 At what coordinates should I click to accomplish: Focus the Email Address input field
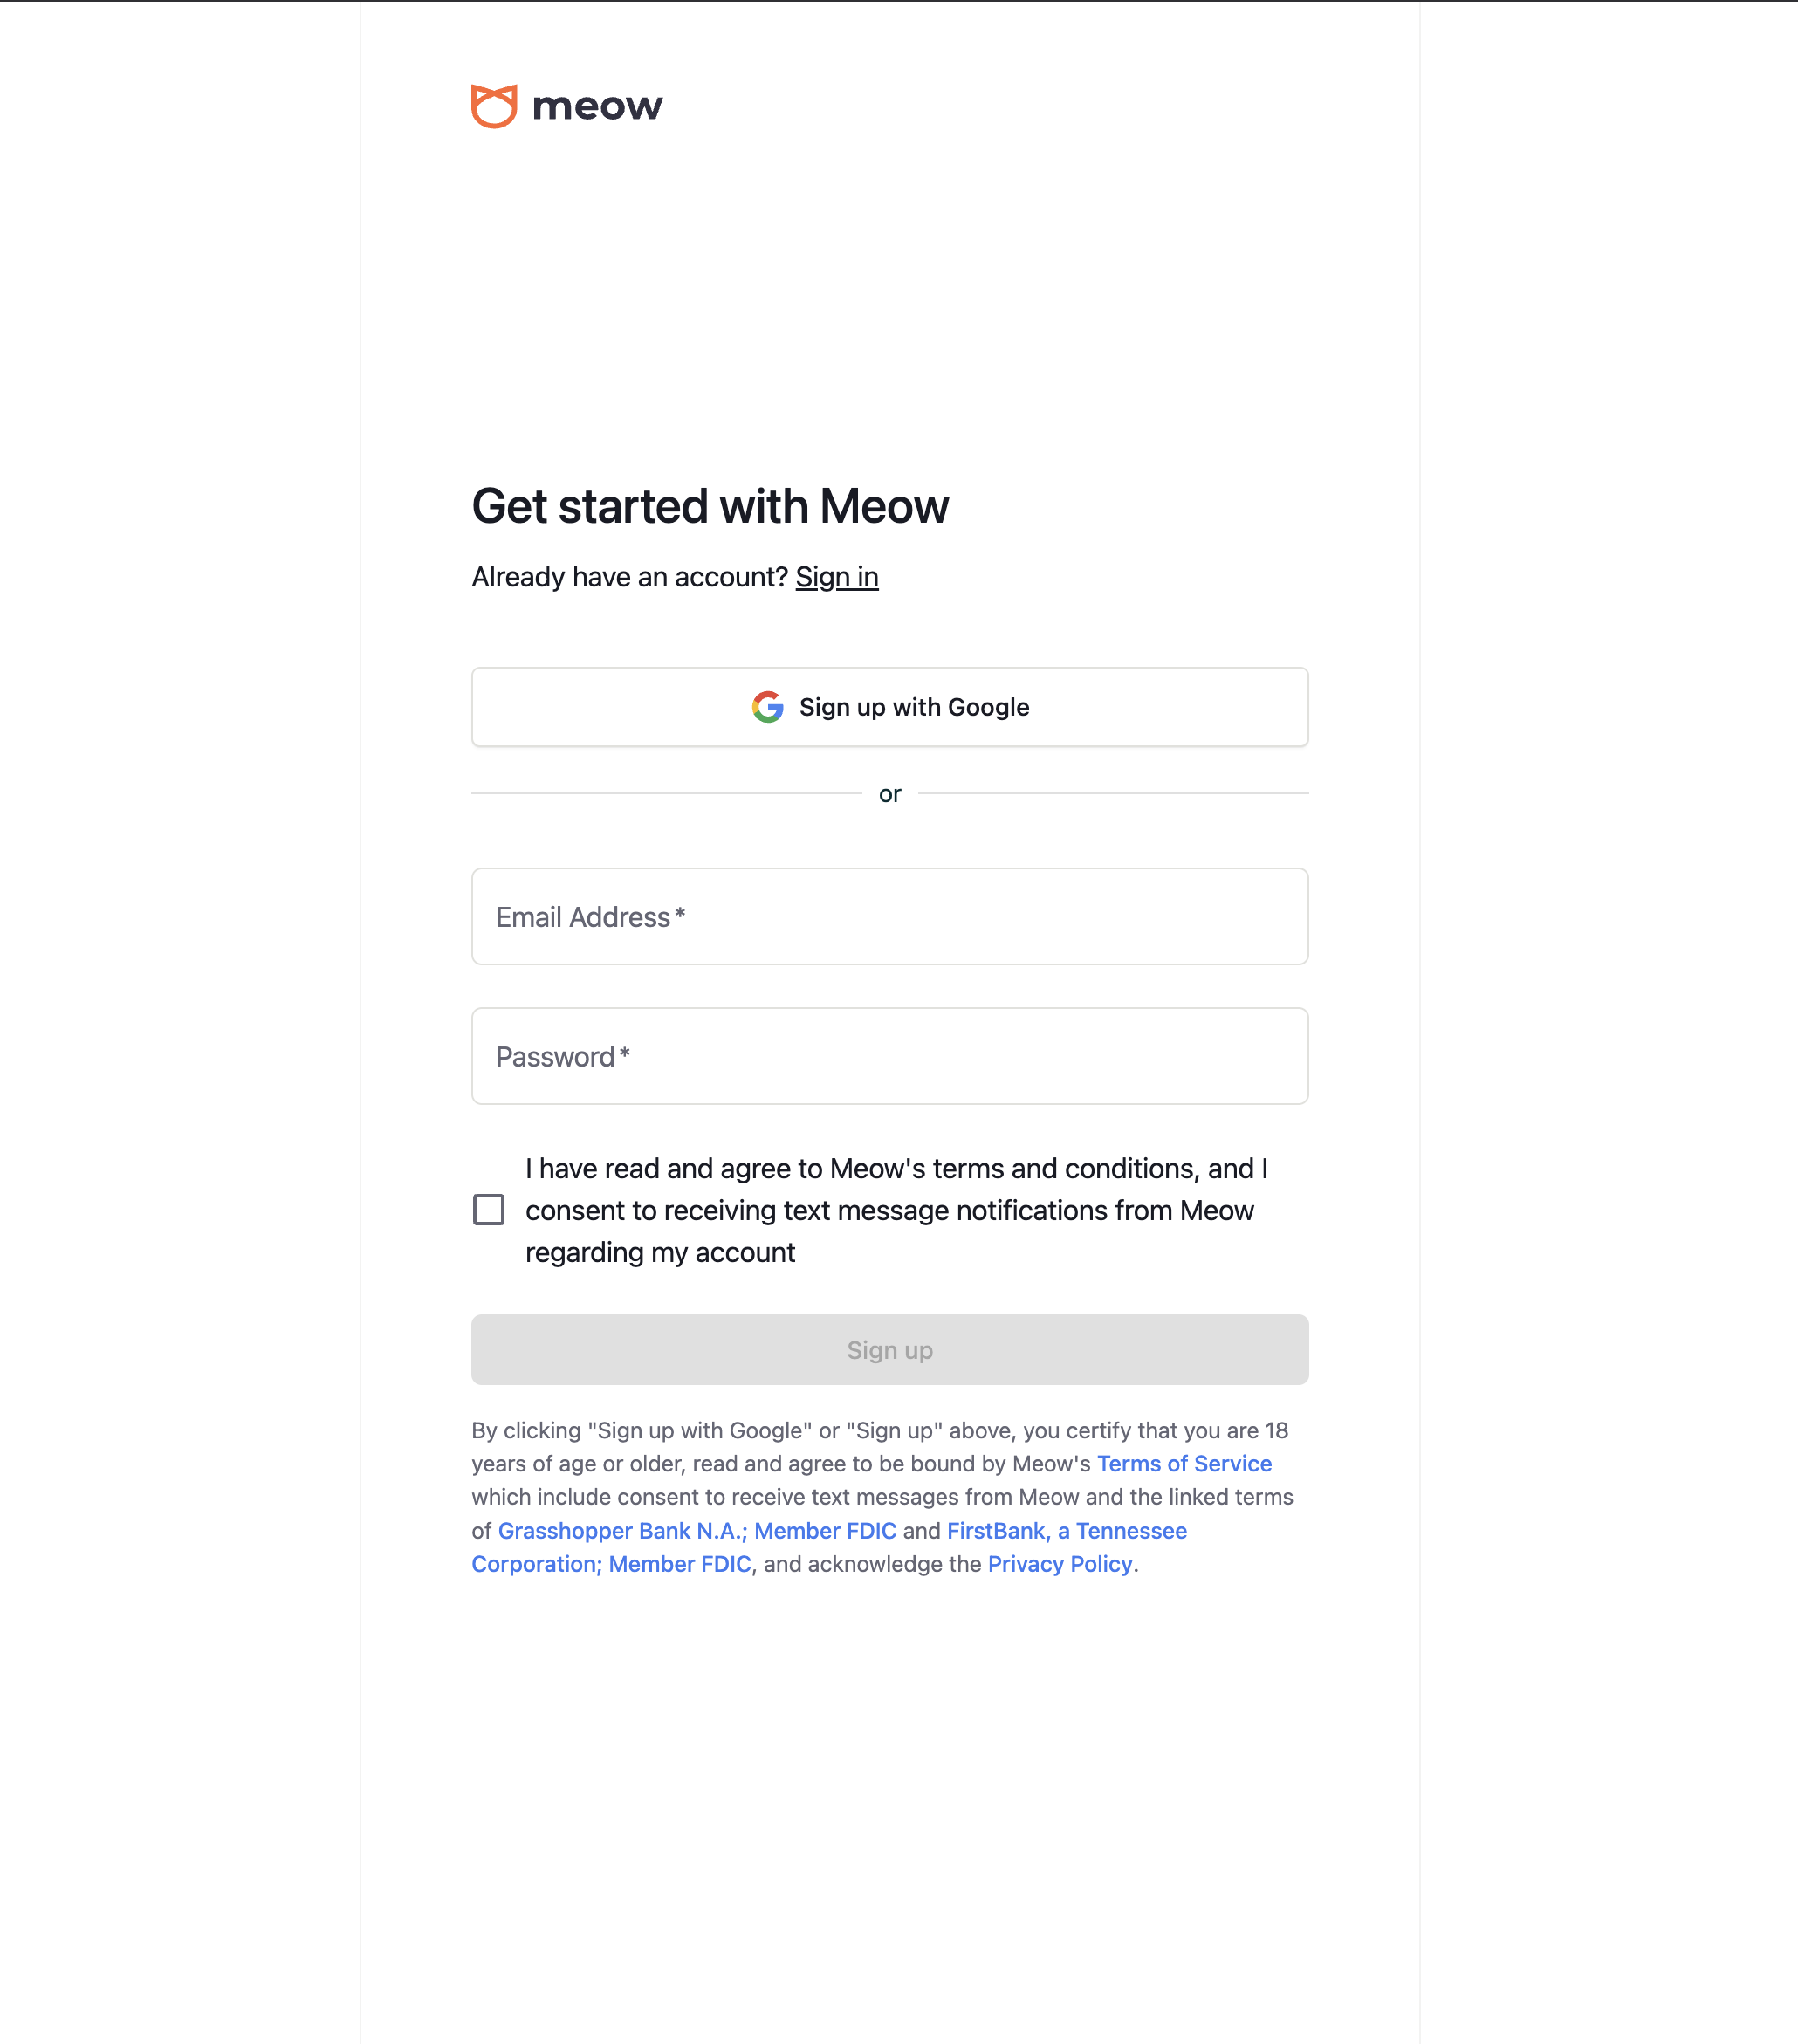pyautogui.click(x=890, y=916)
